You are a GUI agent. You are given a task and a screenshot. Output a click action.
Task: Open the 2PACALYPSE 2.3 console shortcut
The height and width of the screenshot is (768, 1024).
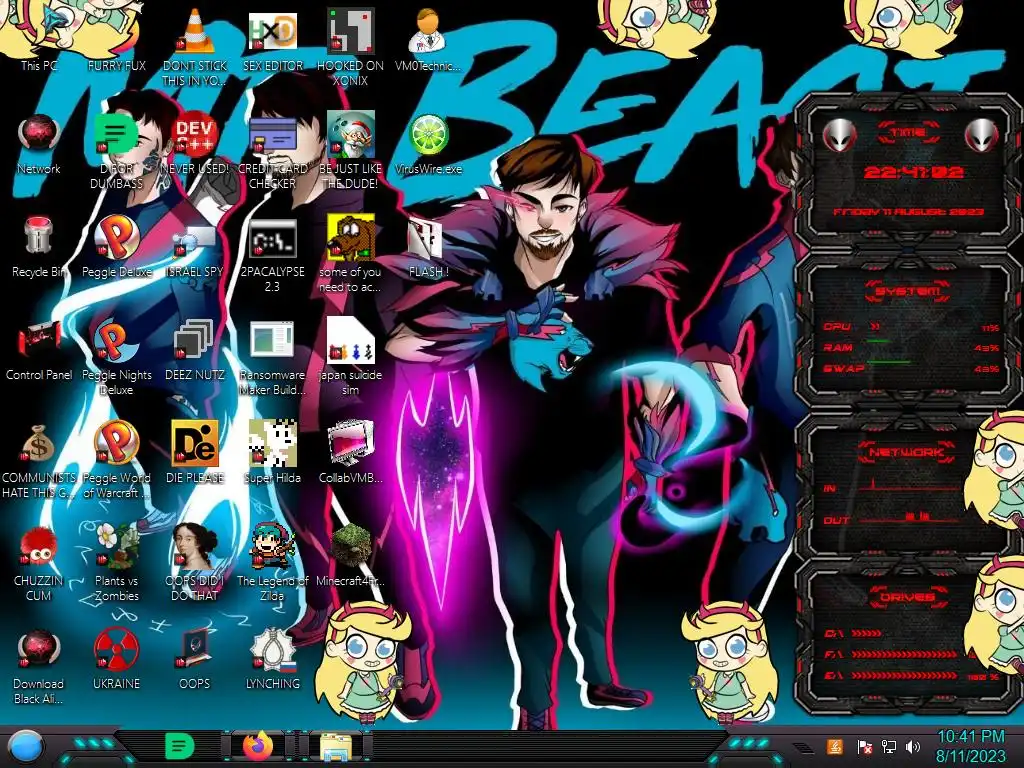click(273, 253)
